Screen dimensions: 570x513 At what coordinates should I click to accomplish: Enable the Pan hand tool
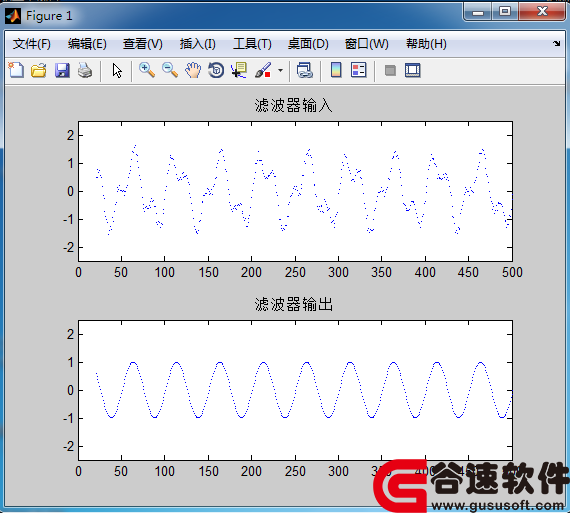tap(193, 70)
